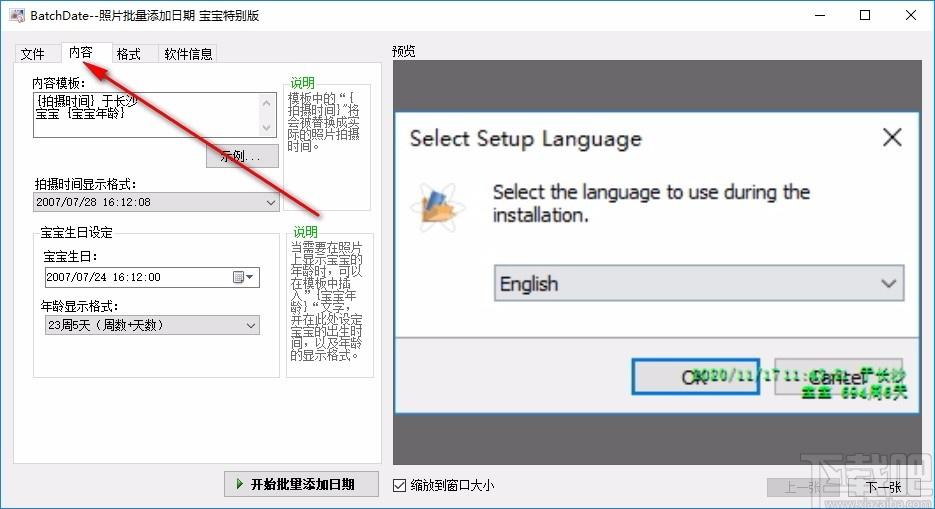Expand the 年龄显示格式 dropdown
The height and width of the screenshot is (509, 935).
pos(250,325)
